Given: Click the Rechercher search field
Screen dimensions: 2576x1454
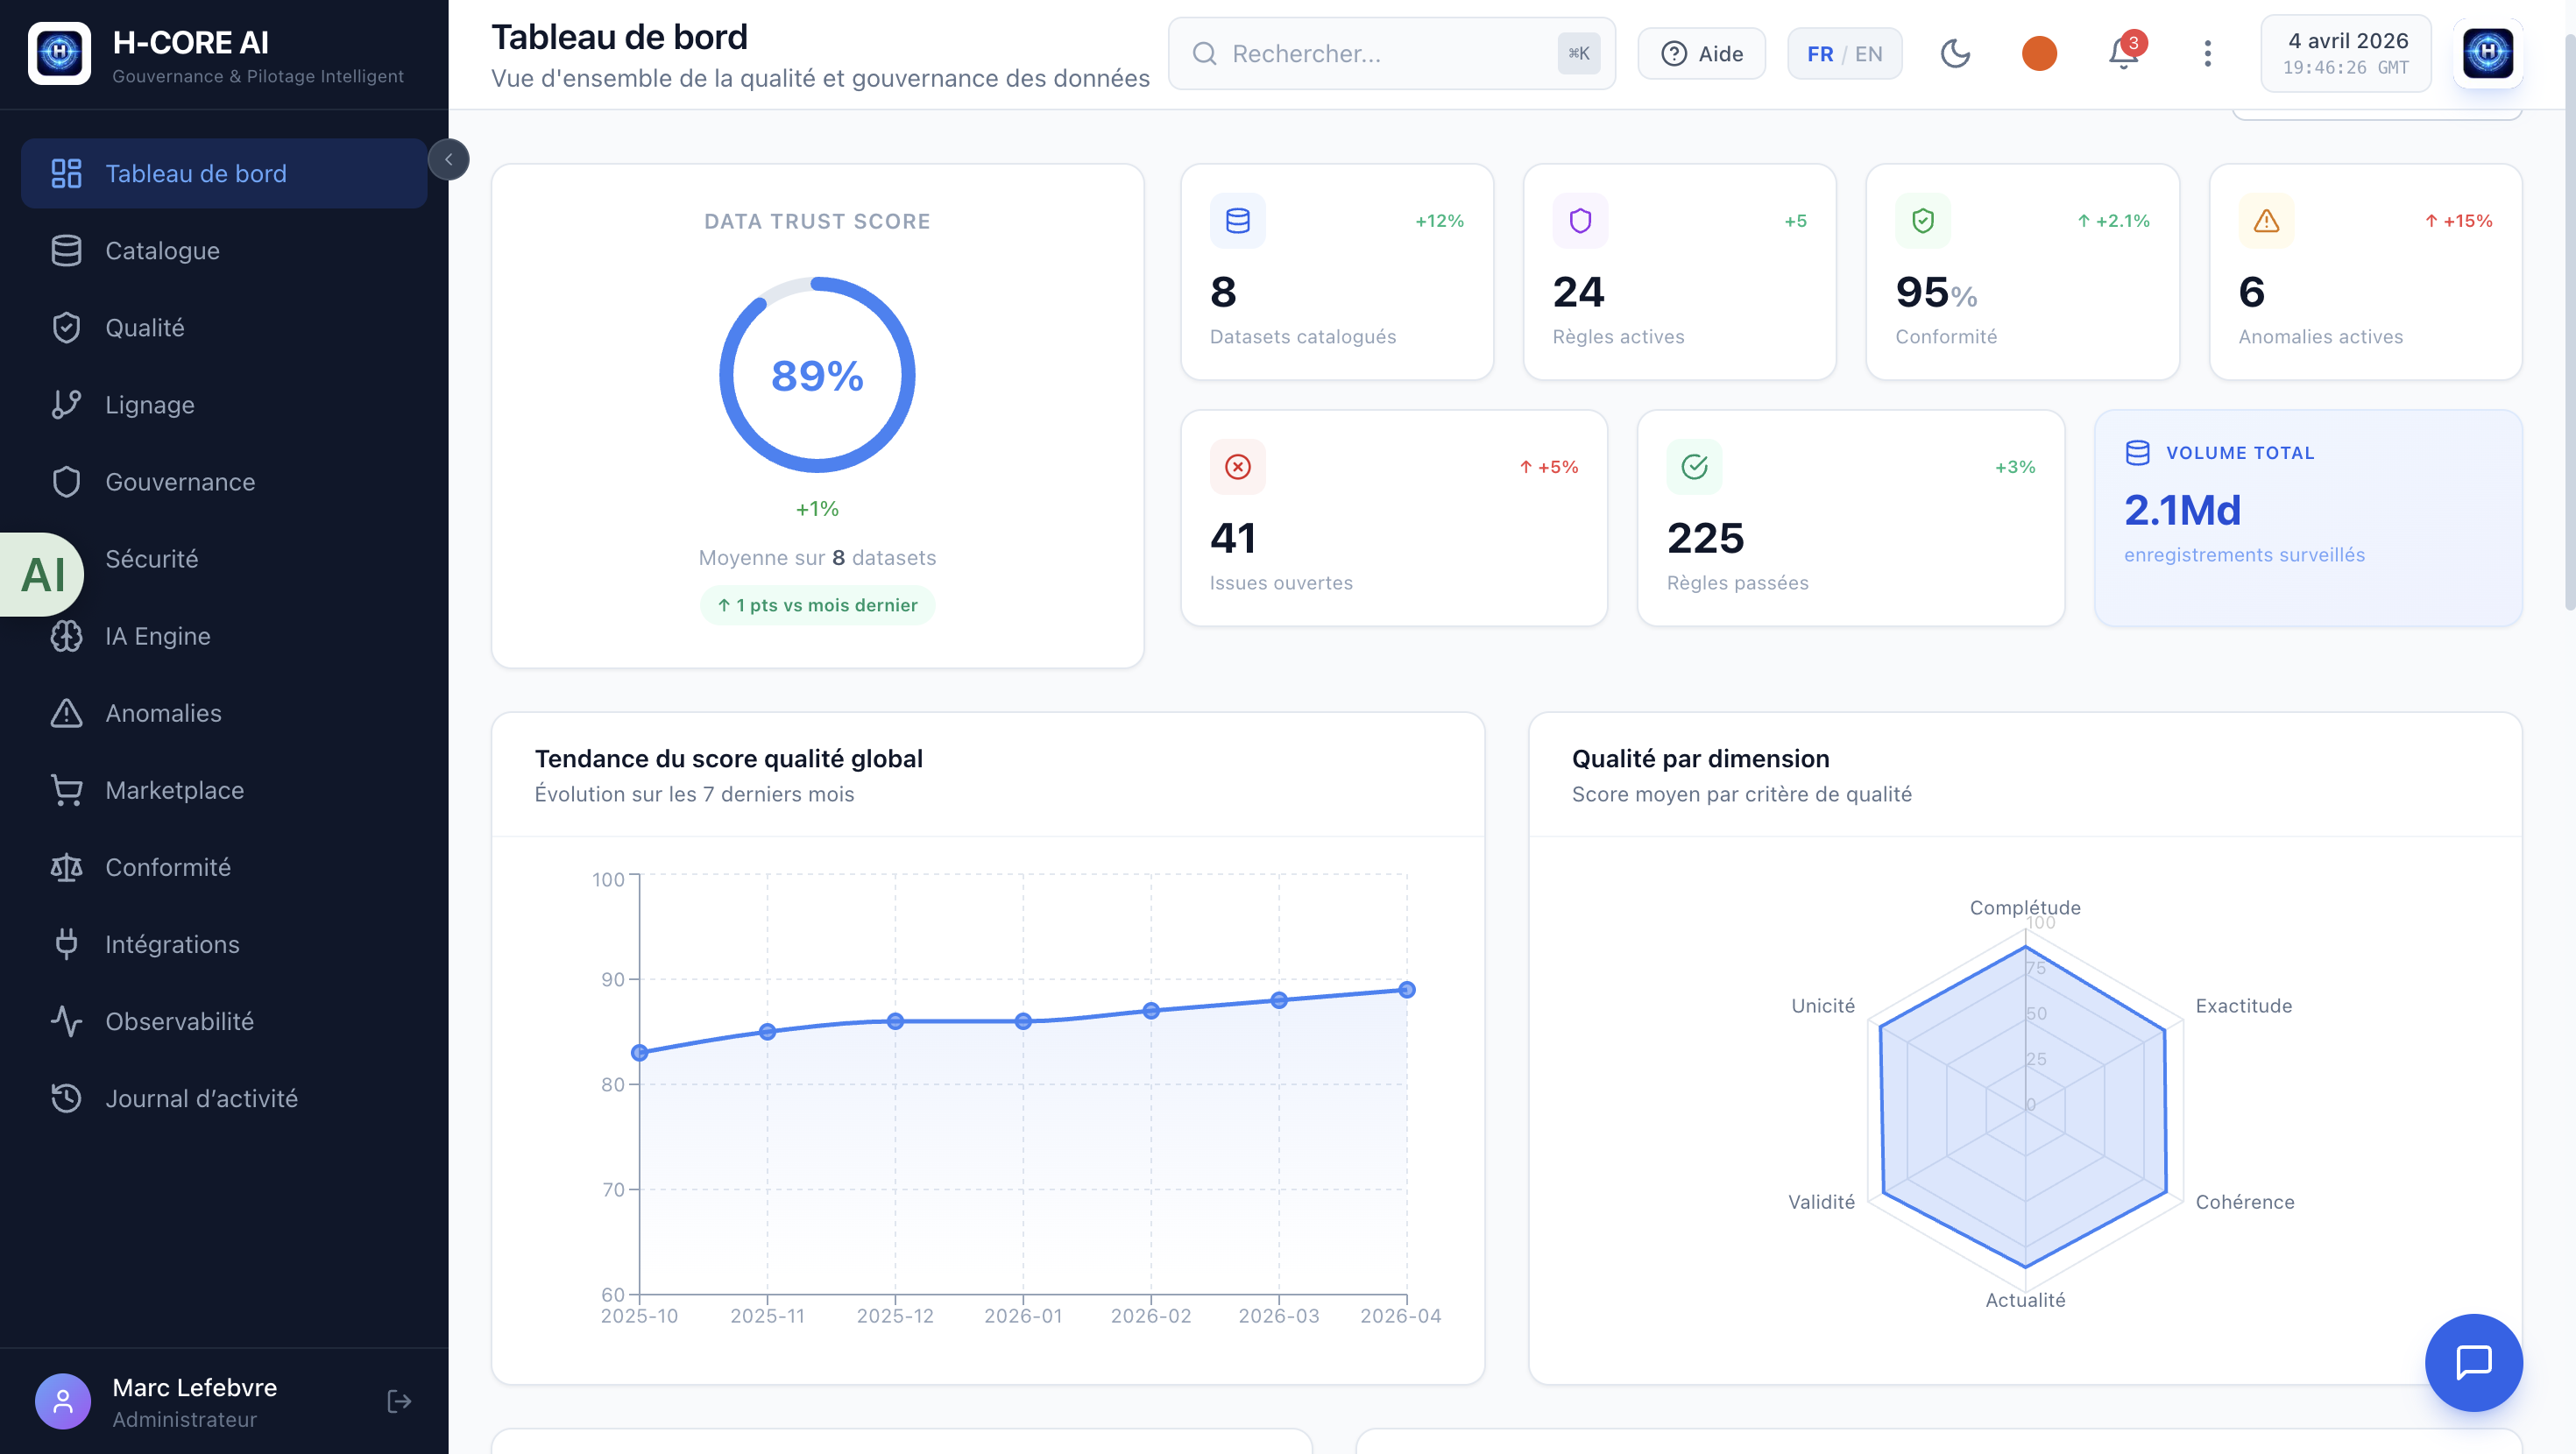Looking at the screenshot, I should click(1390, 53).
